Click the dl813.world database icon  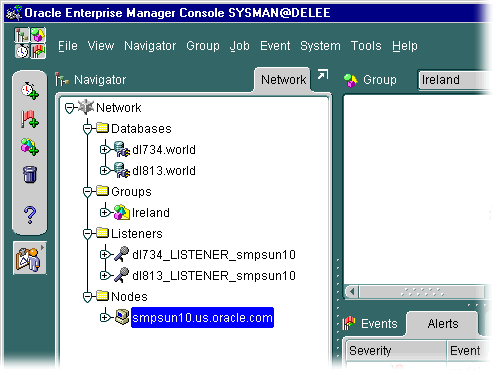click(x=122, y=170)
